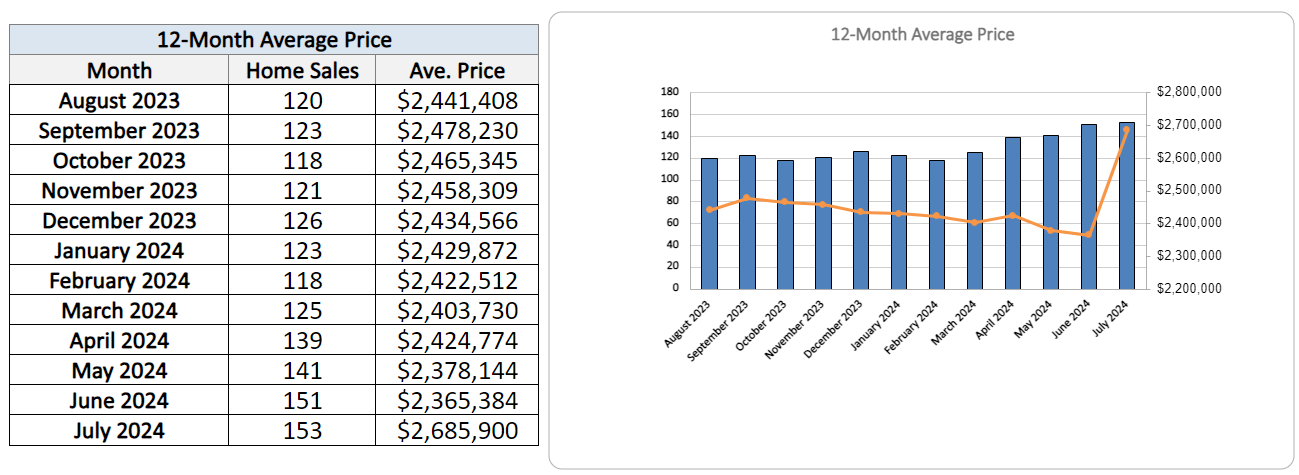This screenshot has width=1299, height=475.
Task: Click the December 2023 blue bar
Action: pos(861,220)
